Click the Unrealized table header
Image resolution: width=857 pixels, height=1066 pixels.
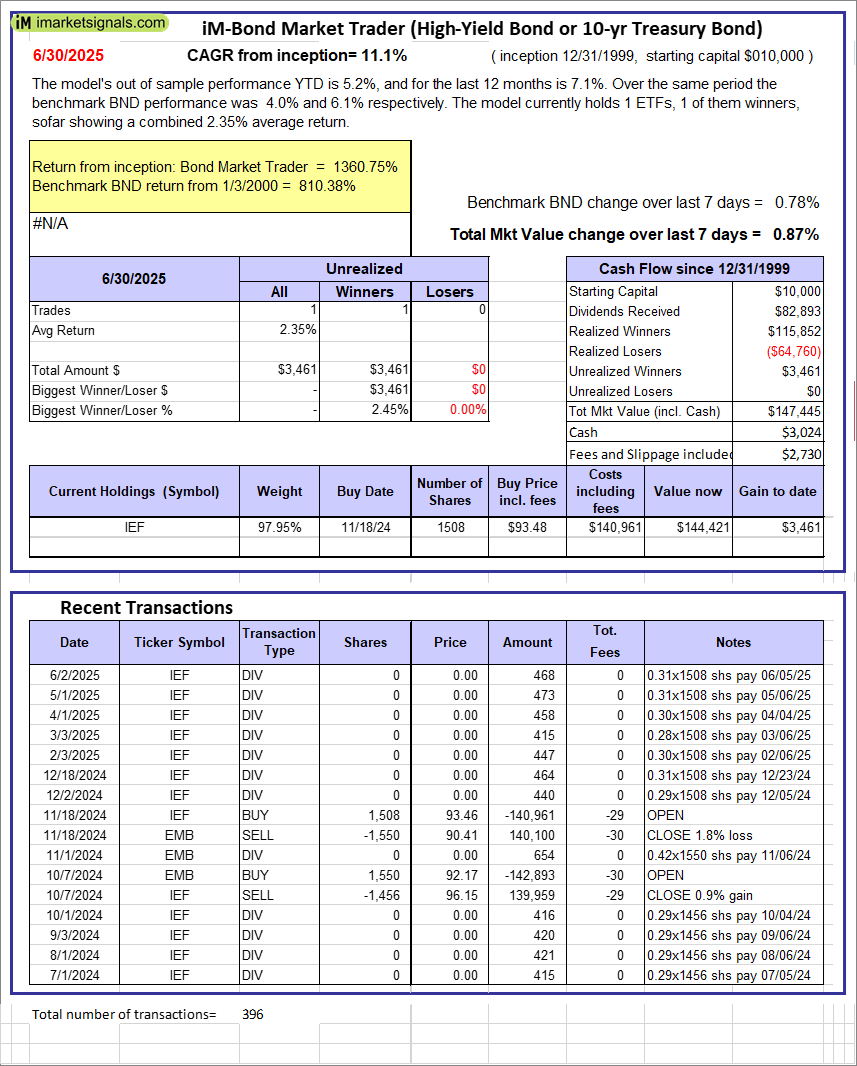[364, 269]
